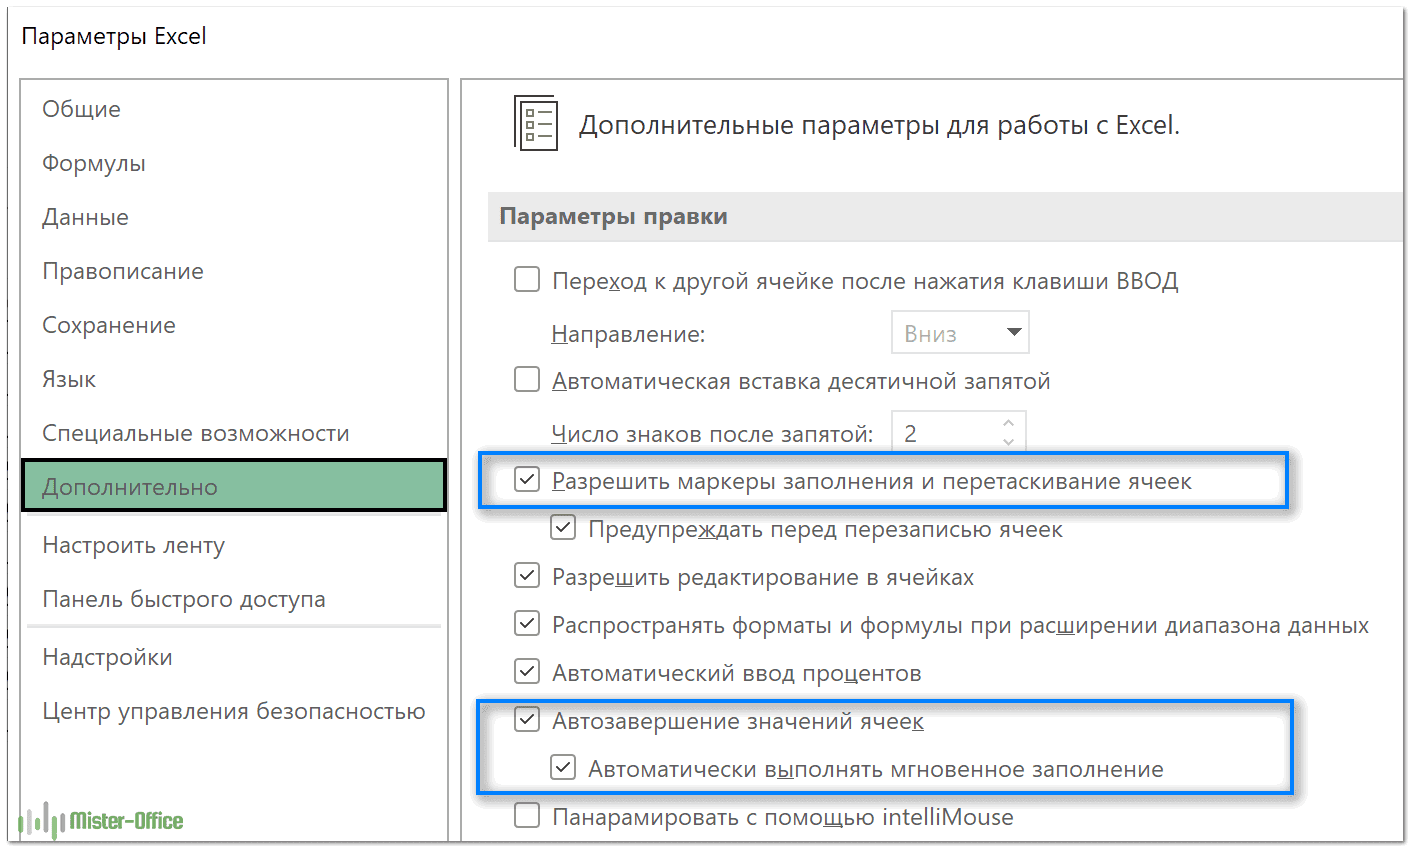
Task: Toggle Предупреждать перед перезаписью ячеек checkbox
Action: tap(563, 528)
